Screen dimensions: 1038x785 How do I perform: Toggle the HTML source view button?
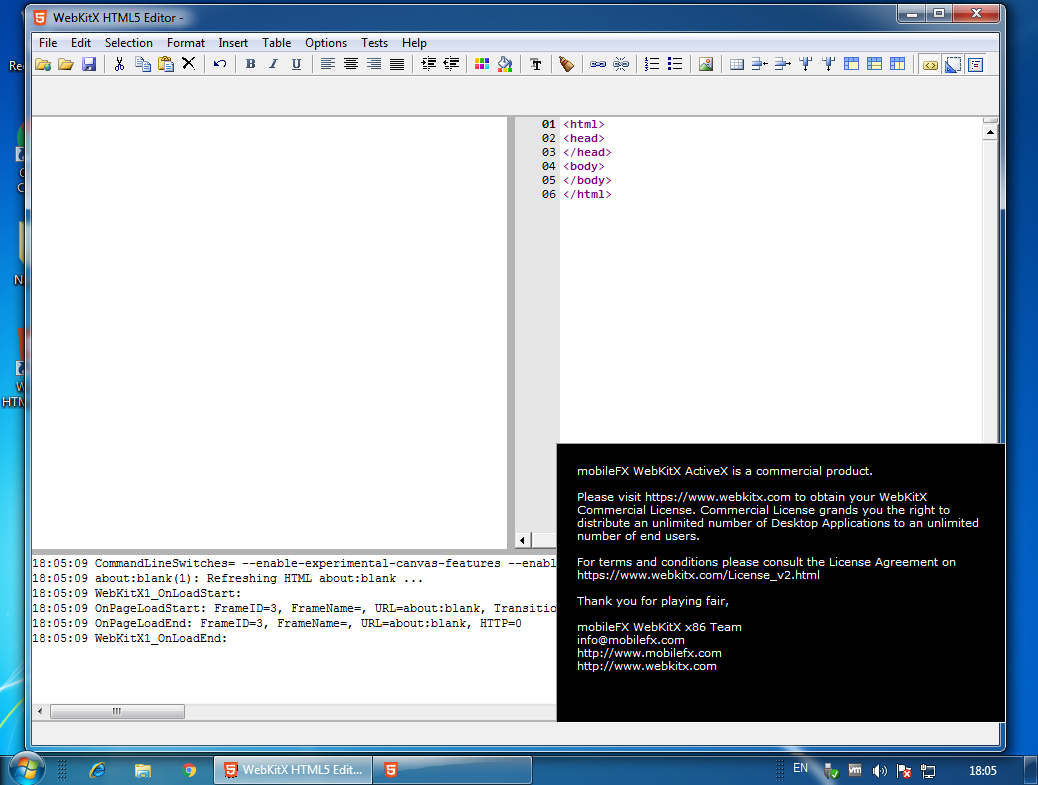coord(930,64)
